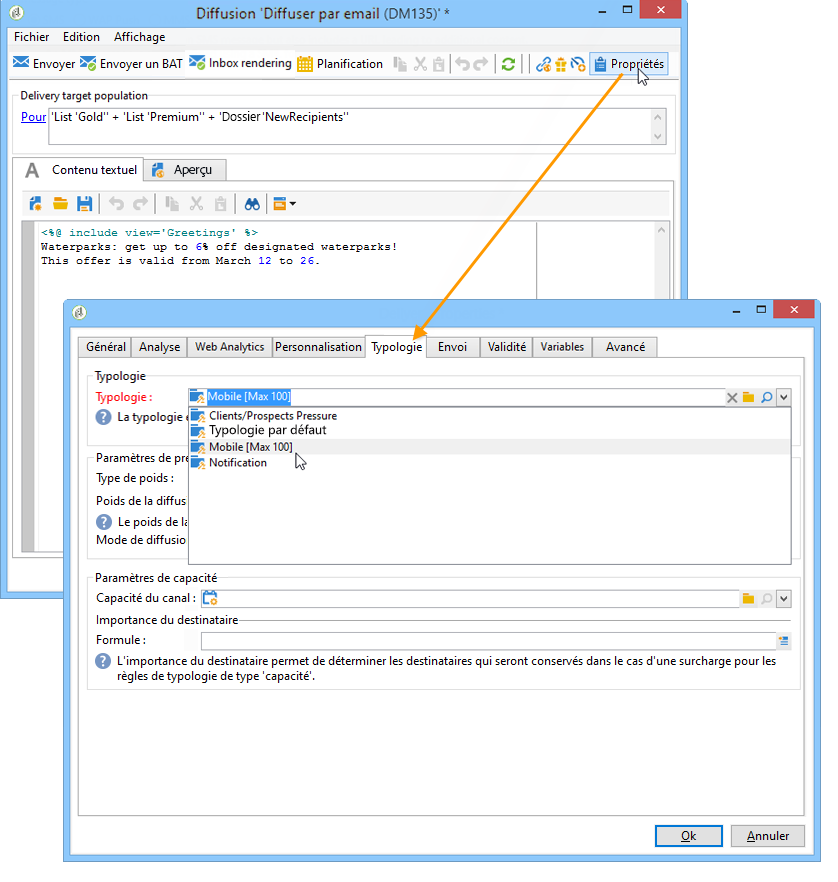Click the seed/refresh gear icon beside Propriétés
This screenshot has height=882, width=838.
point(578,64)
